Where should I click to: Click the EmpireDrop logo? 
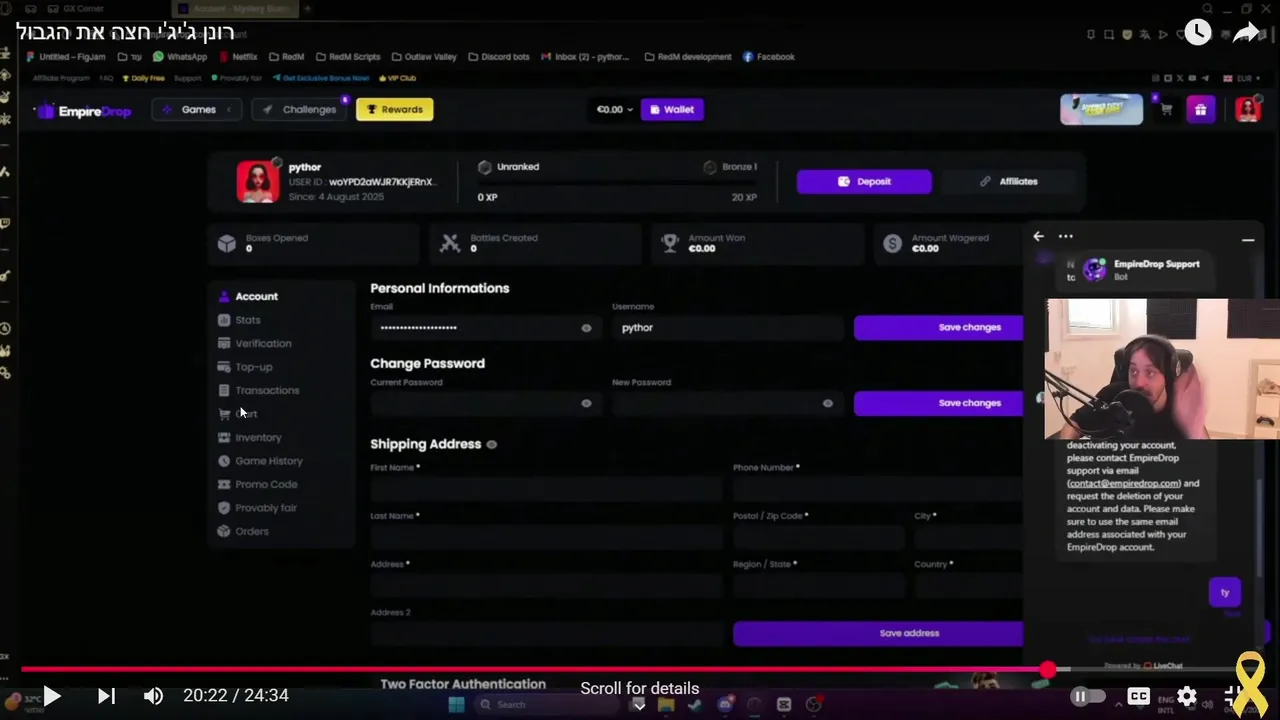84,110
